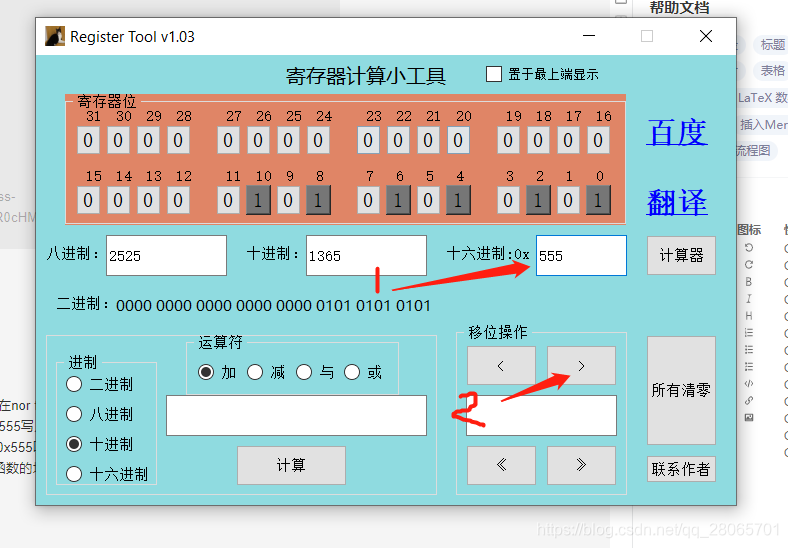Click the double left shift button
788x548 pixels.
pyautogui.click(x=501, y=466)
